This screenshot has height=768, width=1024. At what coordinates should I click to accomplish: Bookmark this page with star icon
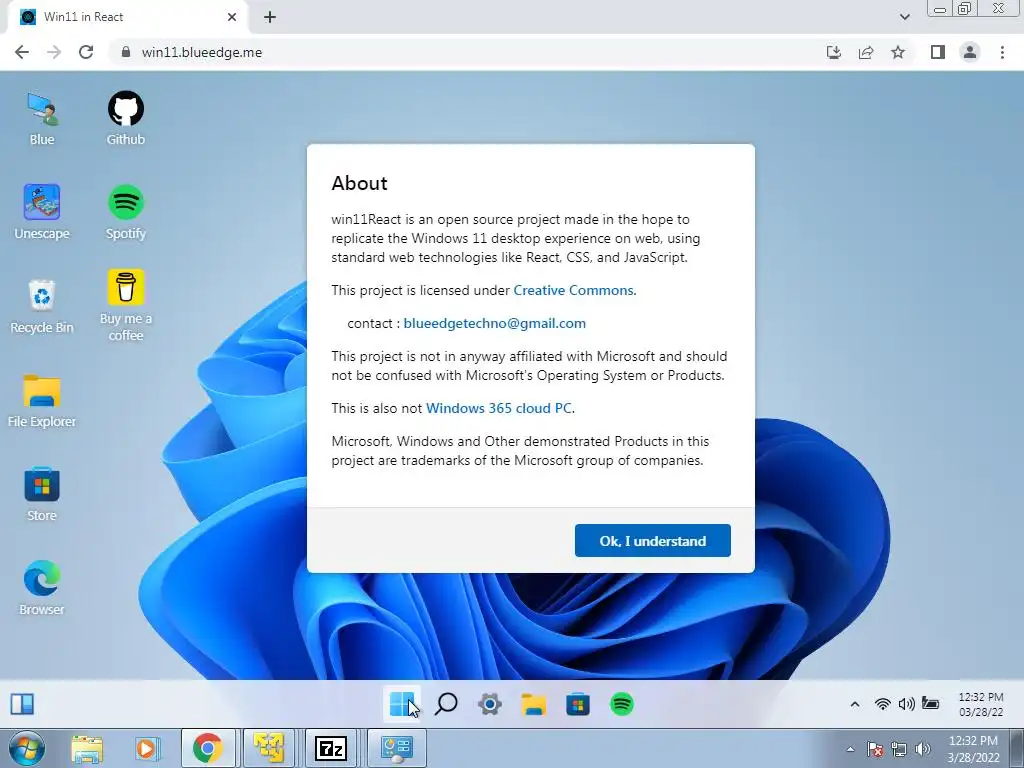pos(898,52)
